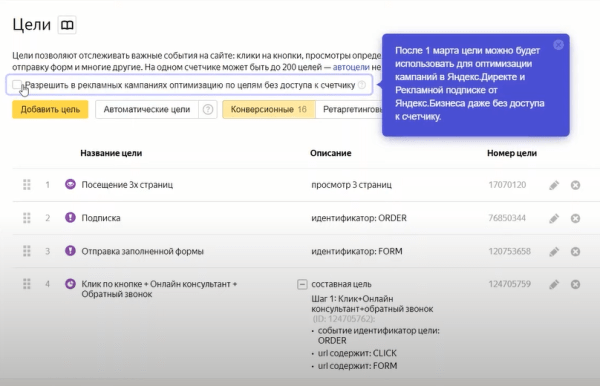Image resolution: width=600 pixels, height=386 pixels.
Task: Click composite description label составная цель
Action: (x=341, y=284)
